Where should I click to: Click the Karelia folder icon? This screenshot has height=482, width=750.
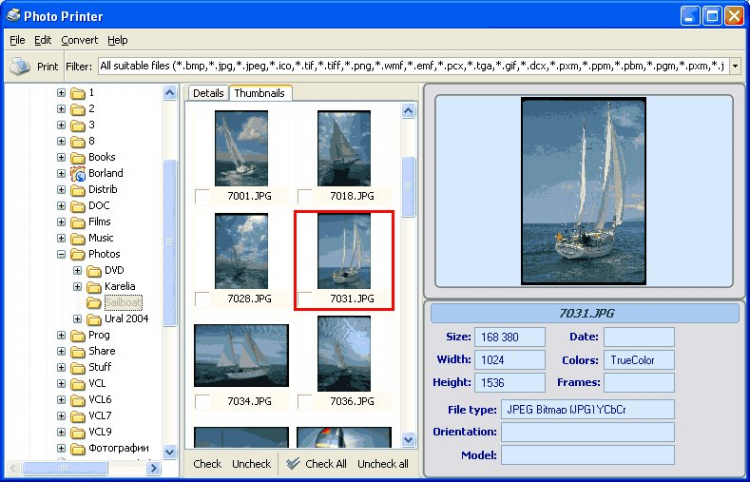click(x=94, y=287)
